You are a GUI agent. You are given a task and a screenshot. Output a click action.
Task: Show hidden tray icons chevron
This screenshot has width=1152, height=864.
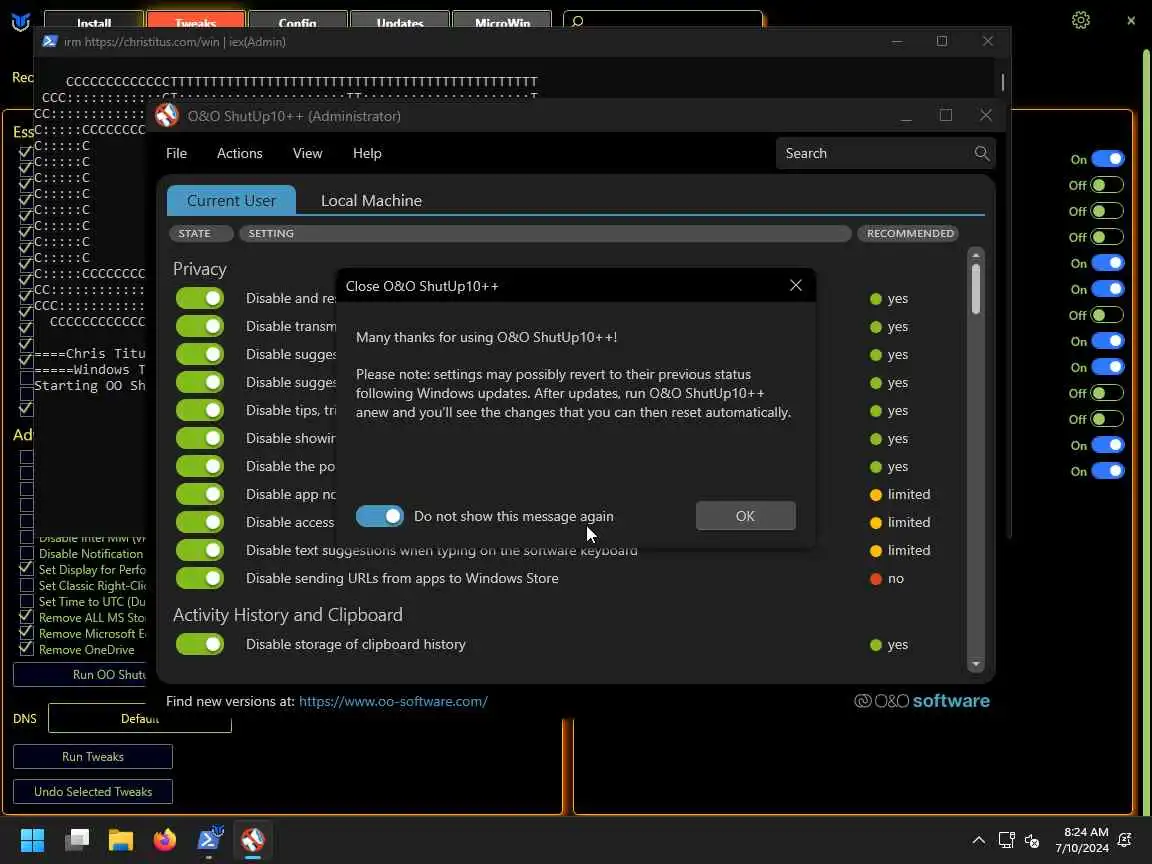(979, 840)
